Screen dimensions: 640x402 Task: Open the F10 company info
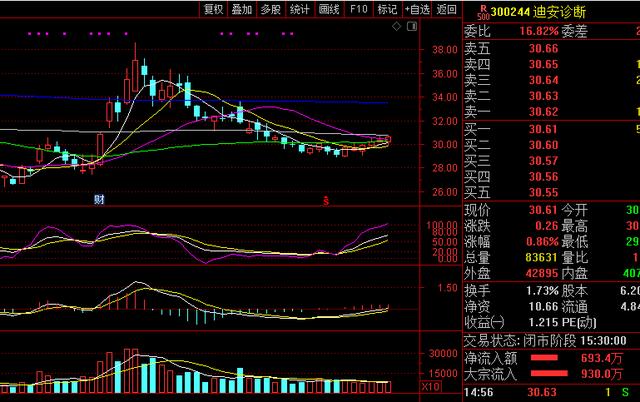[359, 9]
